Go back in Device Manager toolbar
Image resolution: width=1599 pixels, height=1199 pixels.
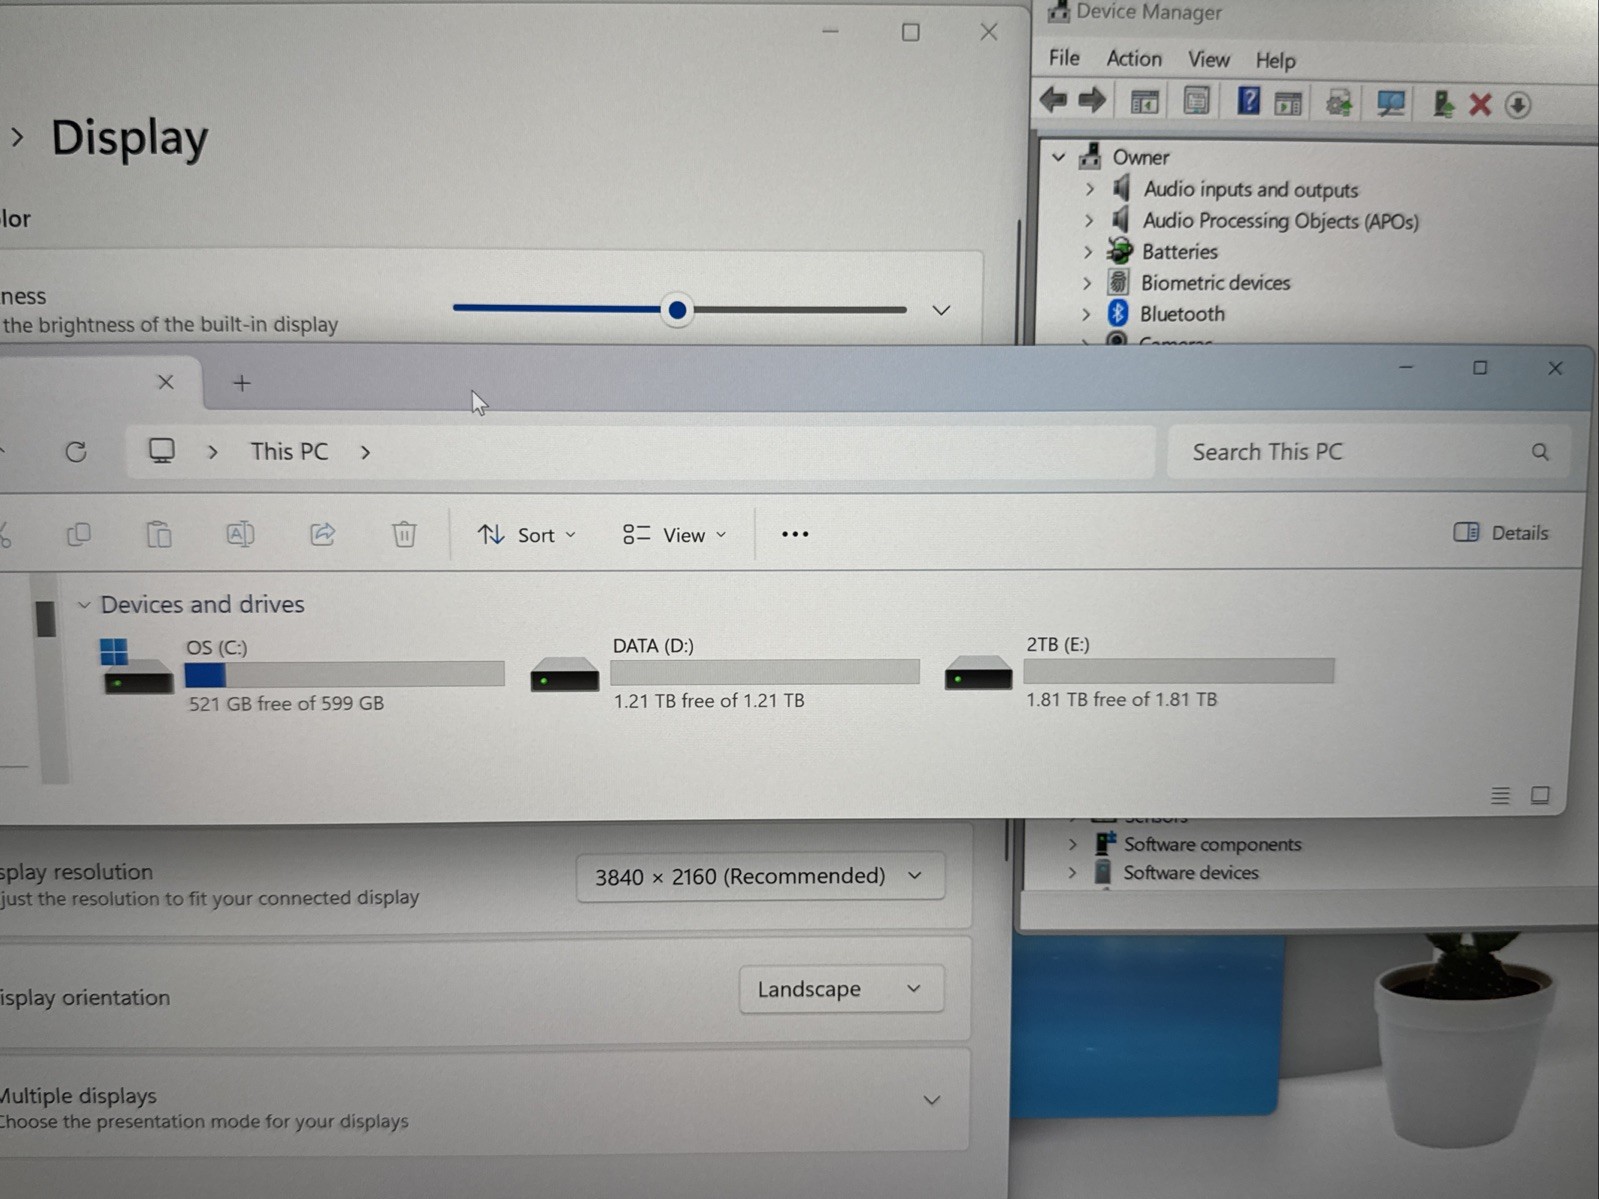(1053, 100)
